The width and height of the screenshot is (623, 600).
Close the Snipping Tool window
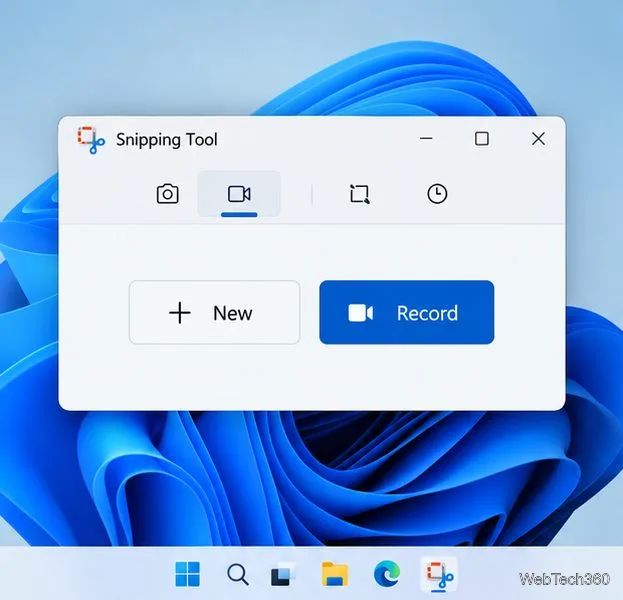(x=538, y=139)
